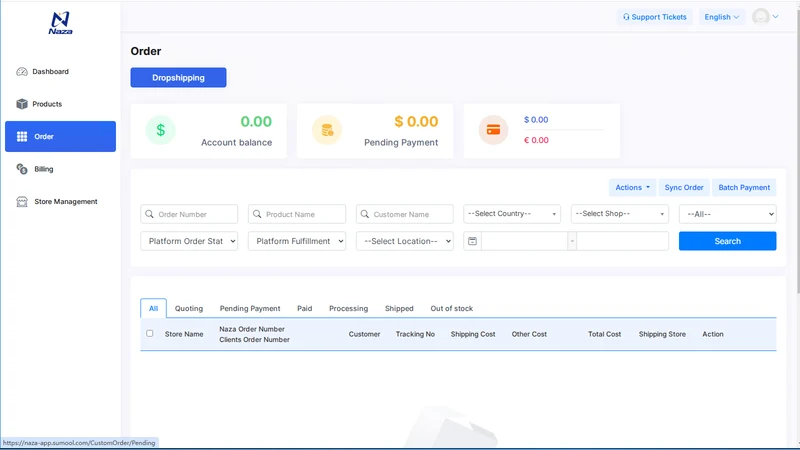Click the Shipping Store column header
Viewport: 800px width, 450px height.
(662, 334)
